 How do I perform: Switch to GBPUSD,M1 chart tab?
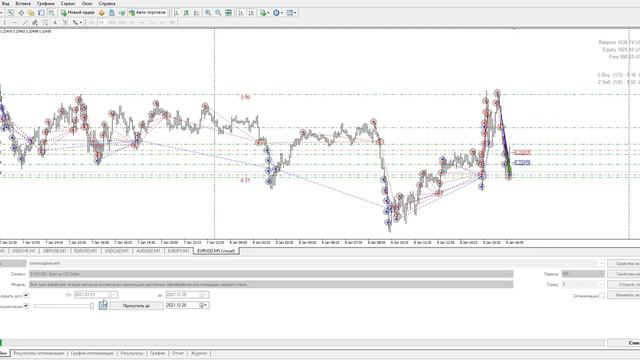tap(55, 251)
